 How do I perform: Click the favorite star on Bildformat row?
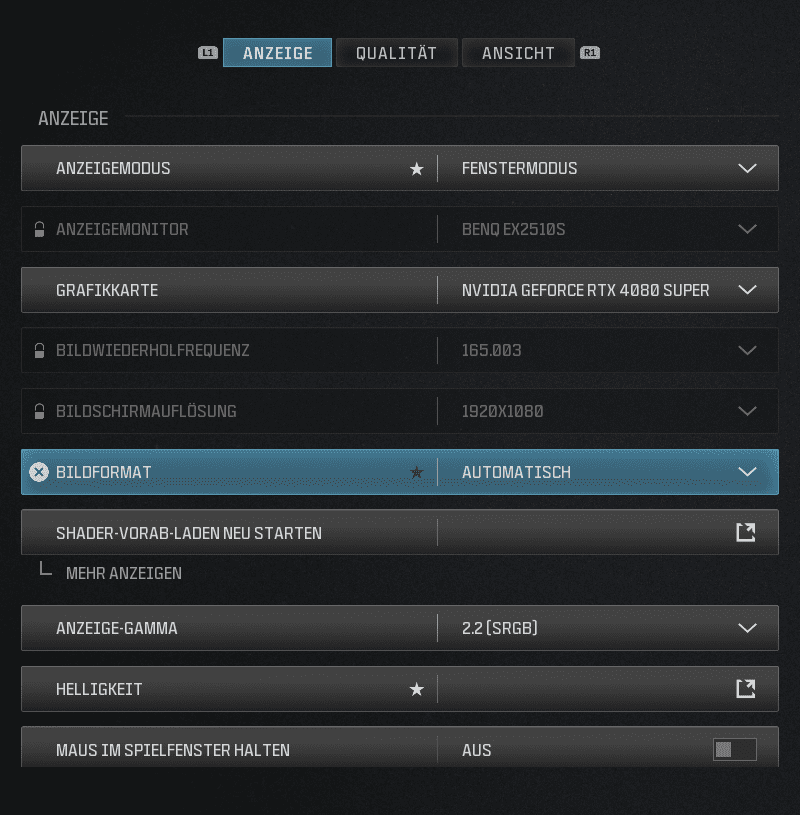pyautogui.click(x=416, y=472)
